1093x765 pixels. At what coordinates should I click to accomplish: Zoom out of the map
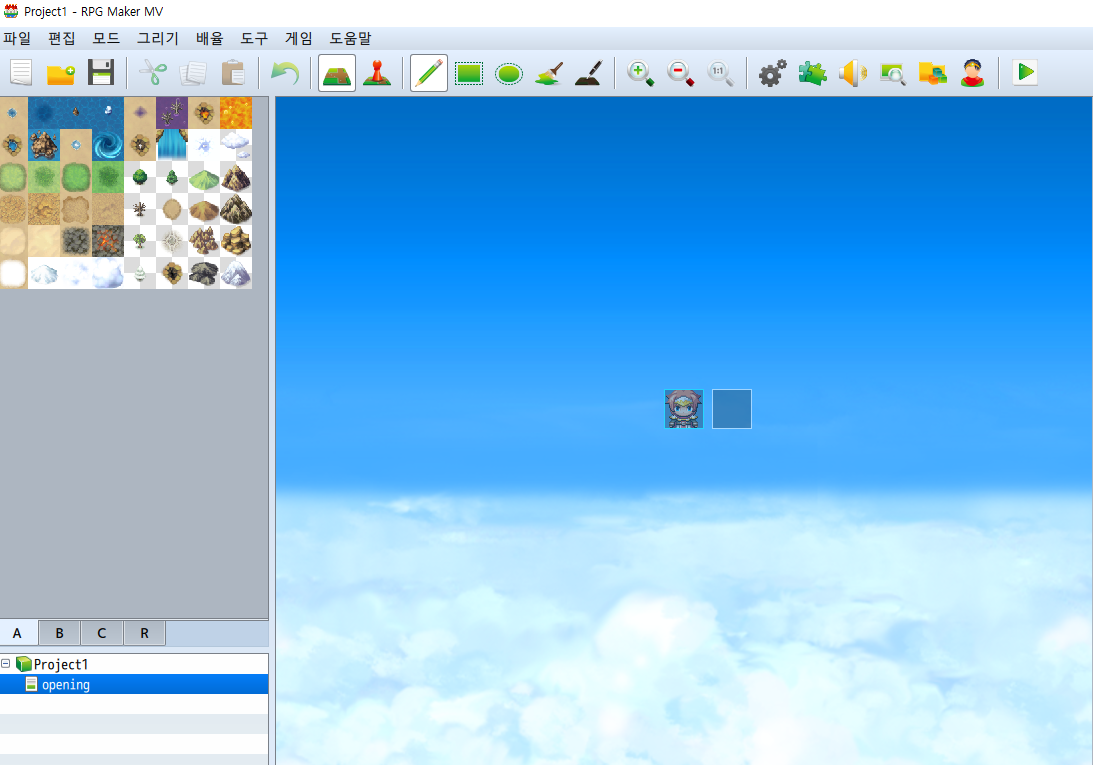pyautogui.click(x=680, y=73)
